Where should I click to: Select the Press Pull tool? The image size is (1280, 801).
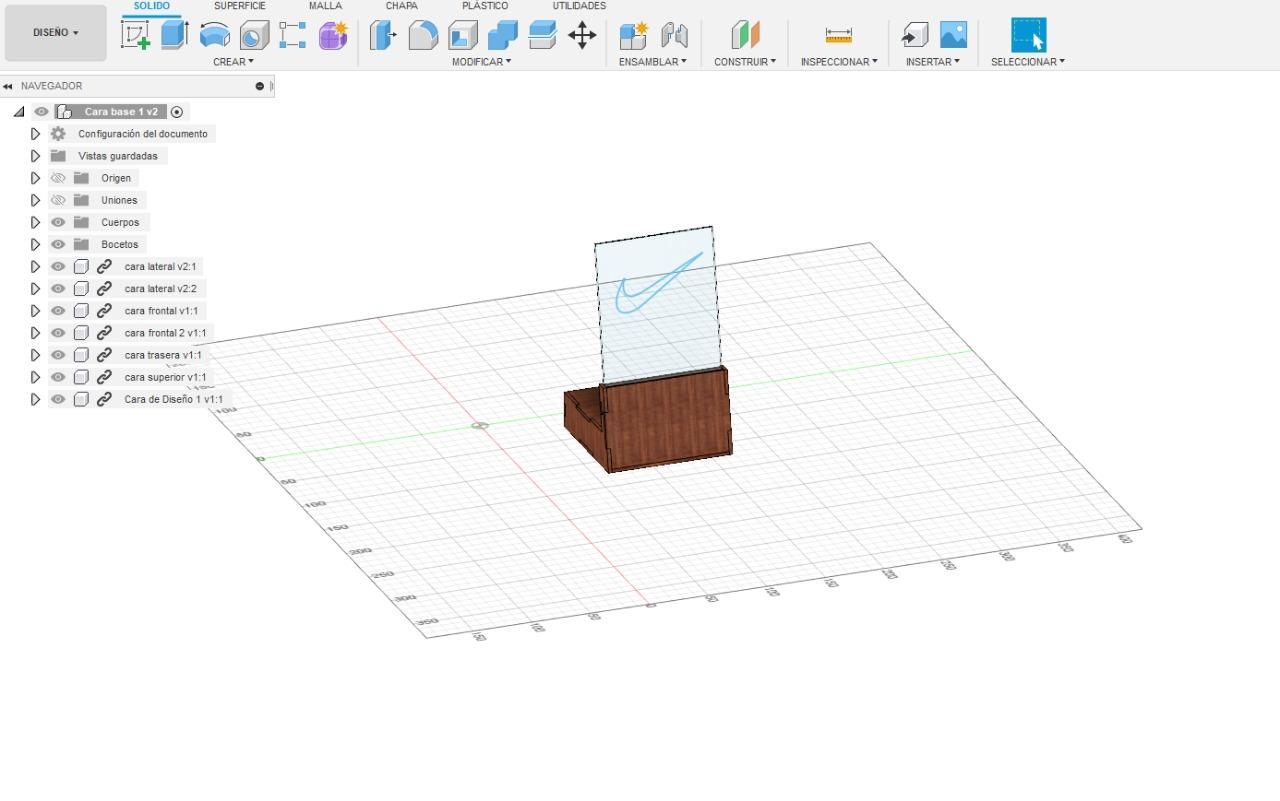click(383, 36)
